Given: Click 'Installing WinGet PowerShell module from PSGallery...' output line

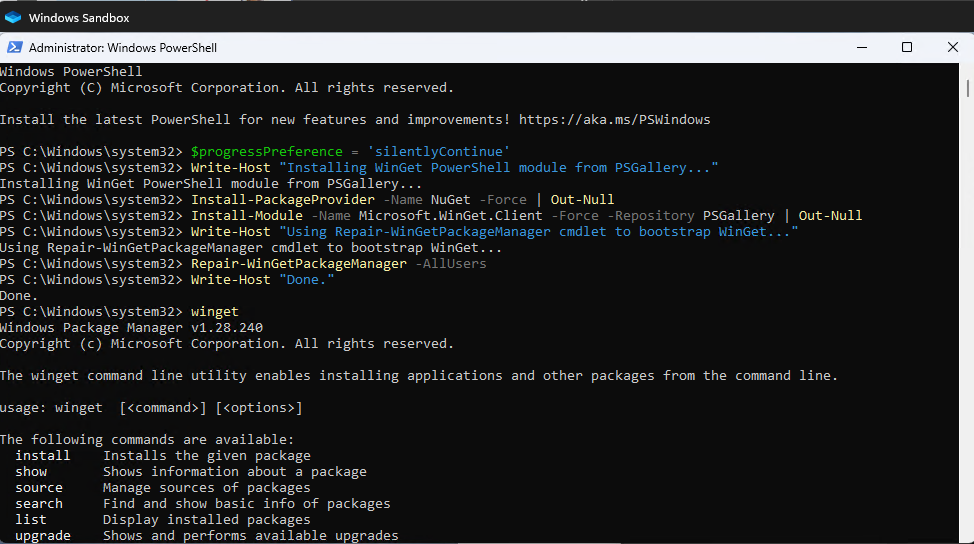Looking at the screenshot, I should (211, 184).
